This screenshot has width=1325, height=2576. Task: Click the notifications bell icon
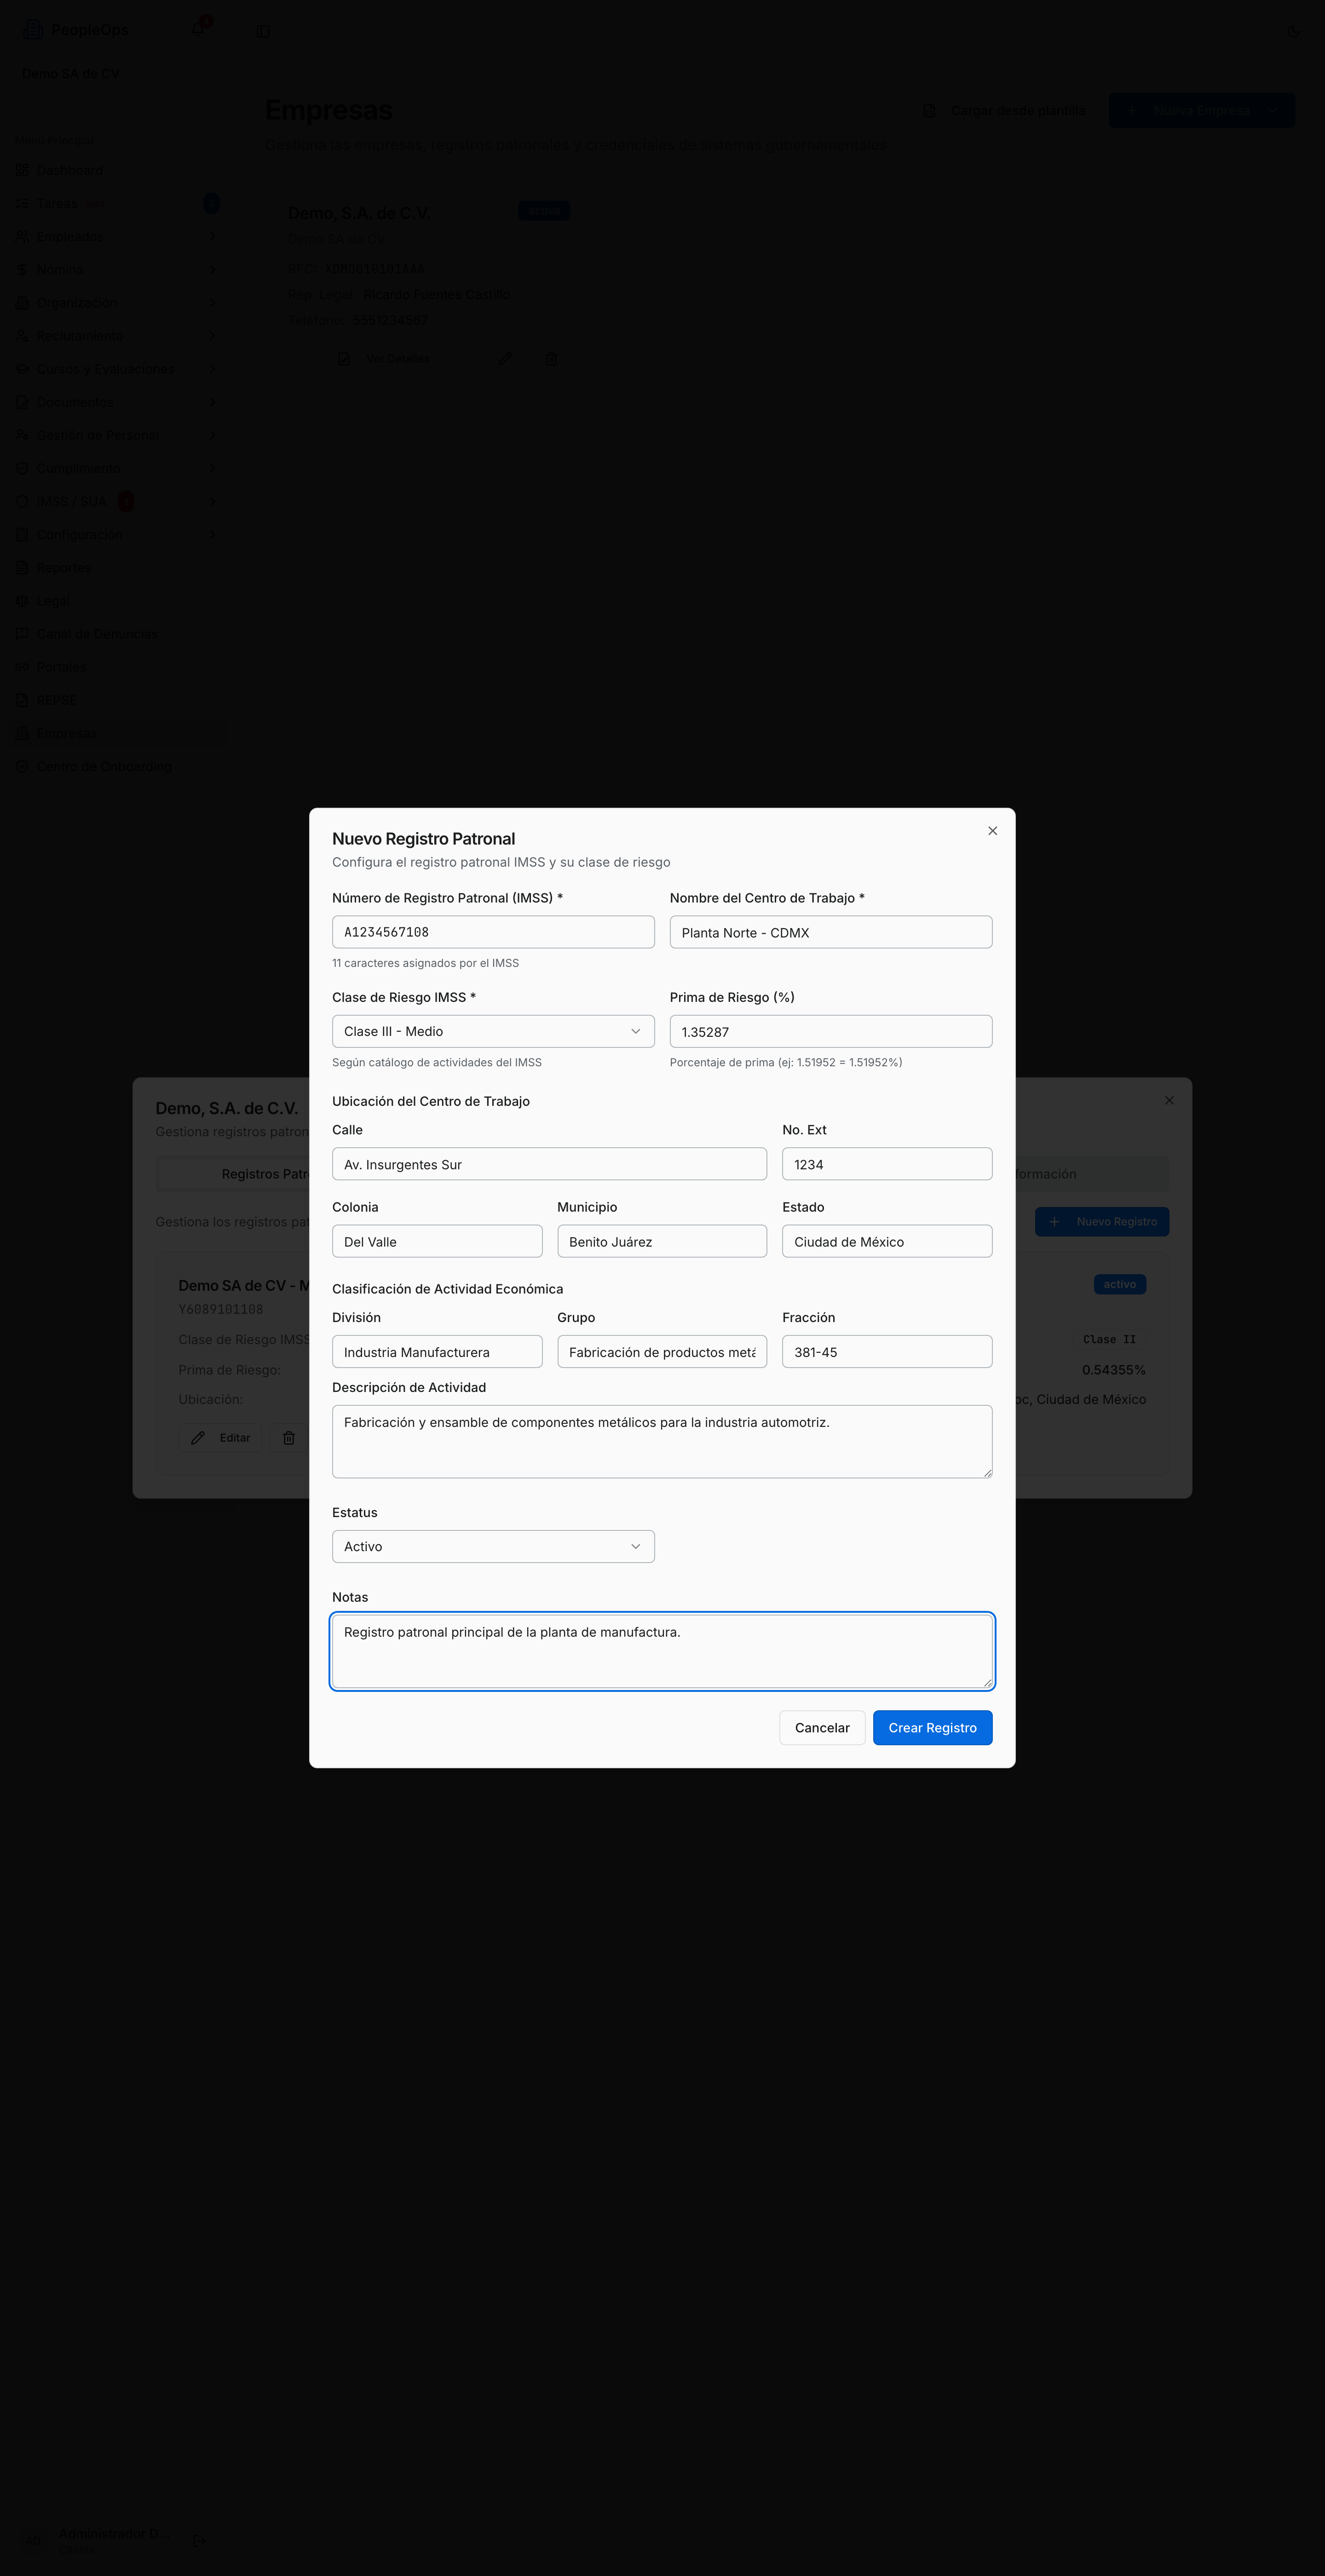coord(198,29)
